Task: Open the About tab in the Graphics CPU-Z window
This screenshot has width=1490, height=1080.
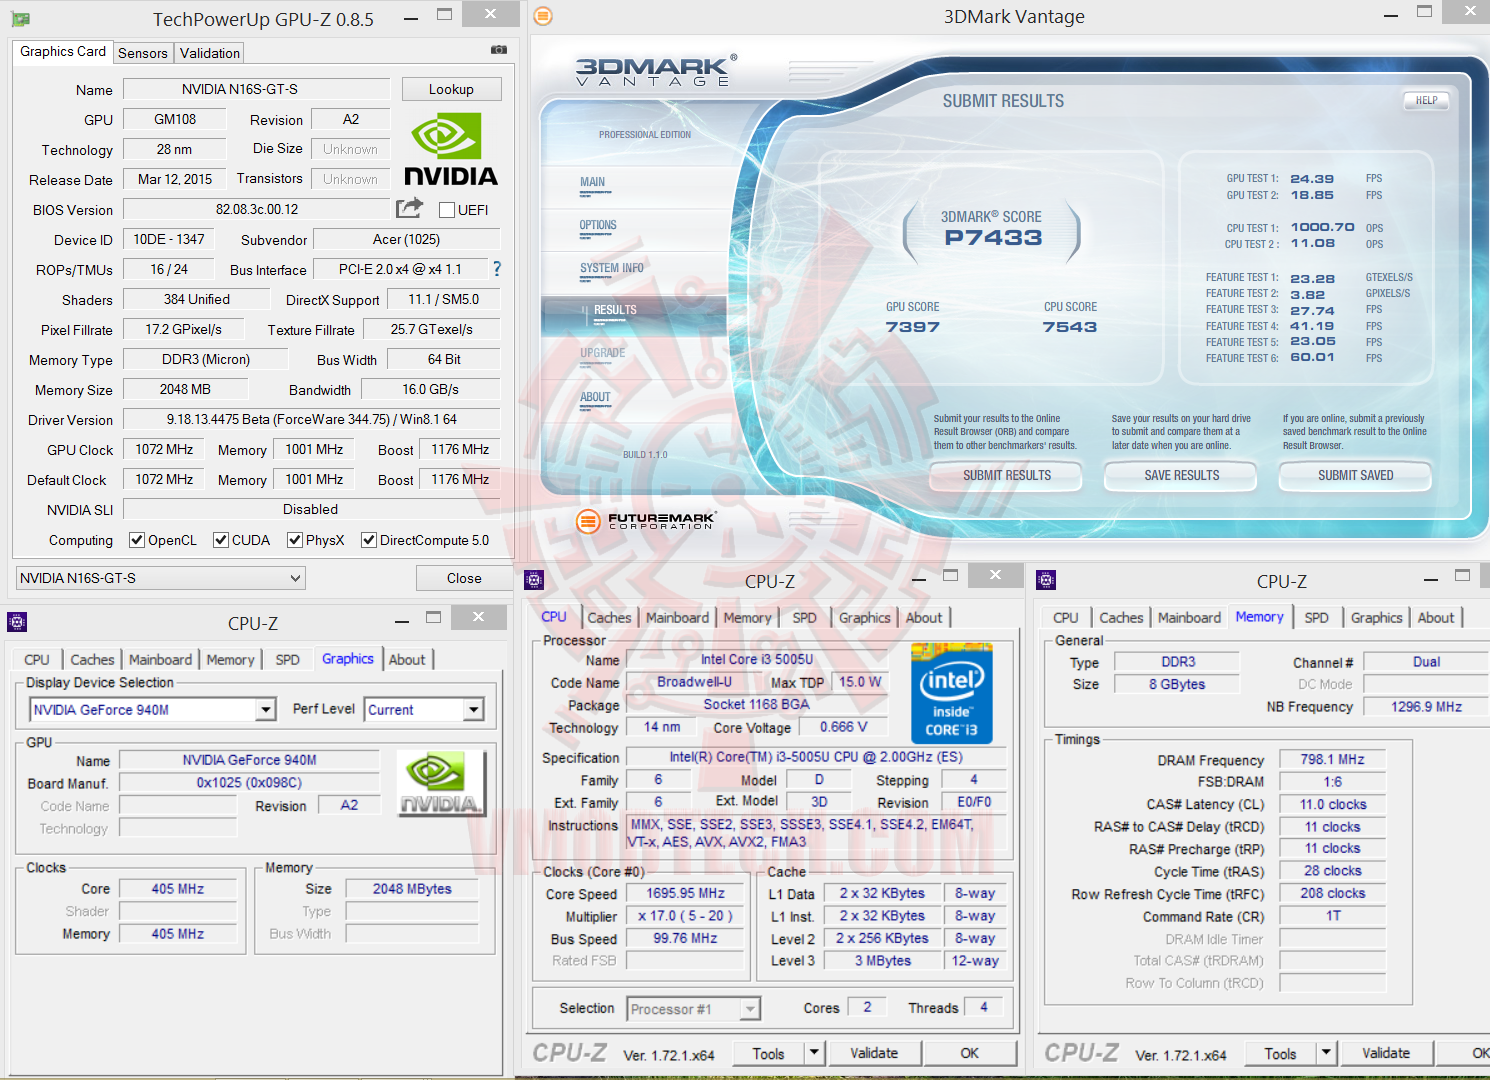Action: click(407, 660)
